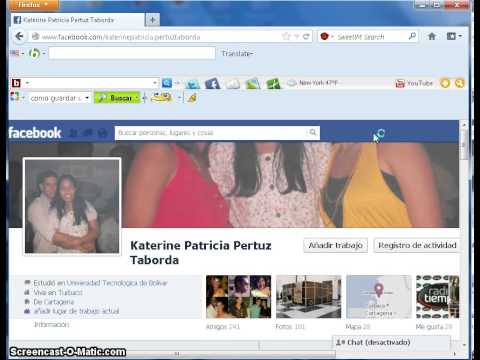Click the vertical scrollbar down arrow
The image size is (480, 360).
[x=464, y=345]
